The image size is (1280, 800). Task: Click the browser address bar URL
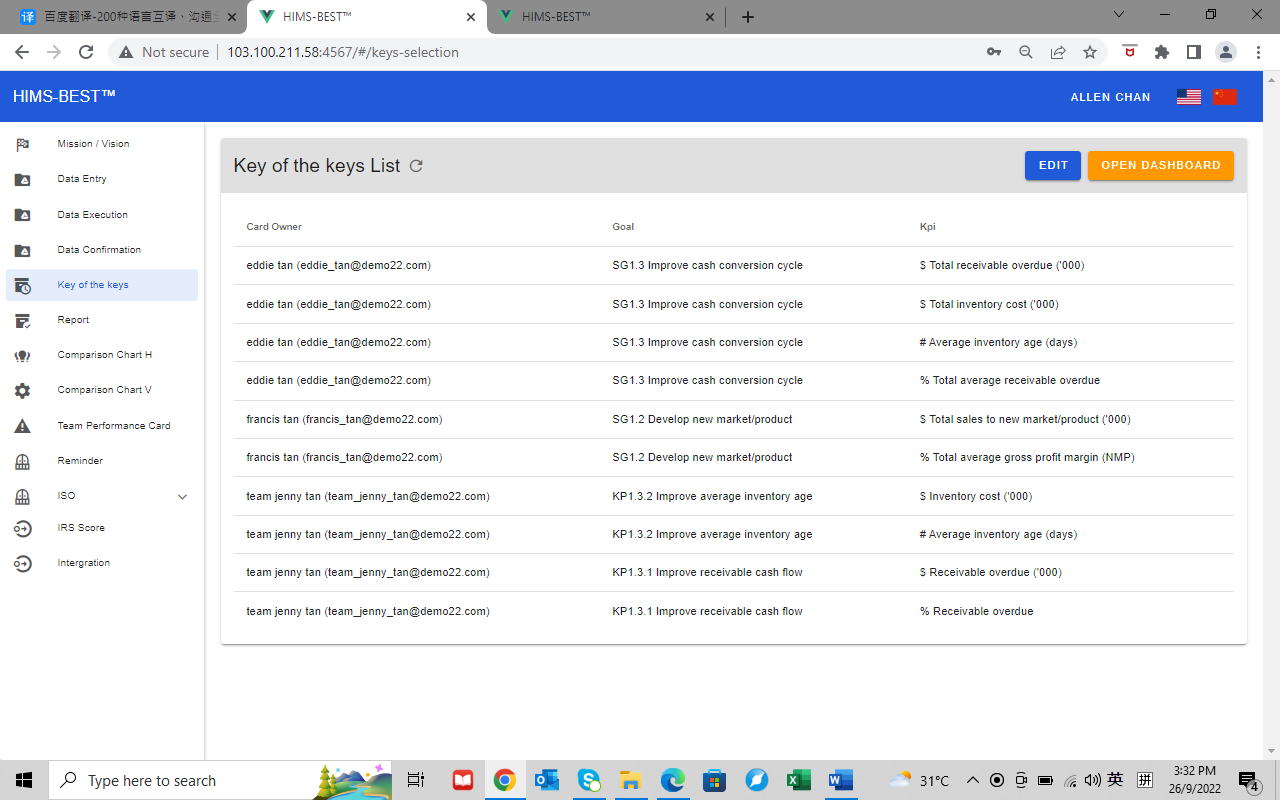point(343,52)
